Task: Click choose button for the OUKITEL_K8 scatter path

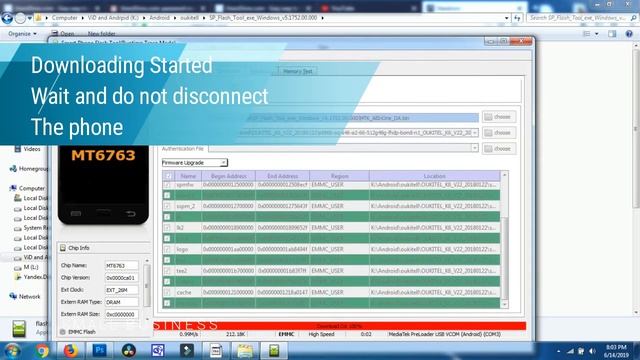Action: pyautogui.click(x=499, y=133)
